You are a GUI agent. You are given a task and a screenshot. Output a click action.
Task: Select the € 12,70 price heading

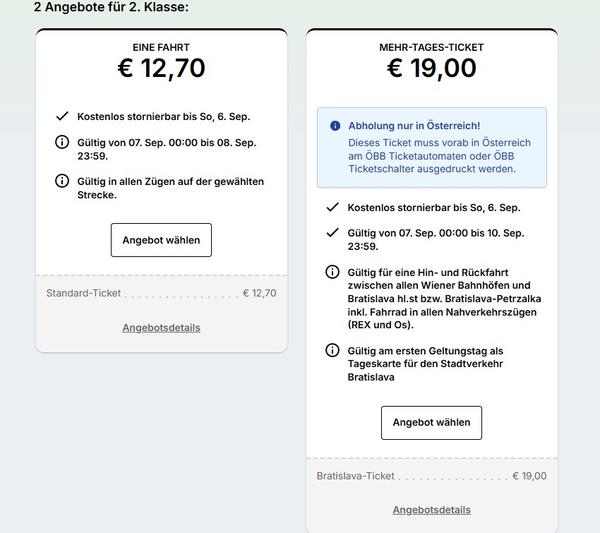pos(161,68)
